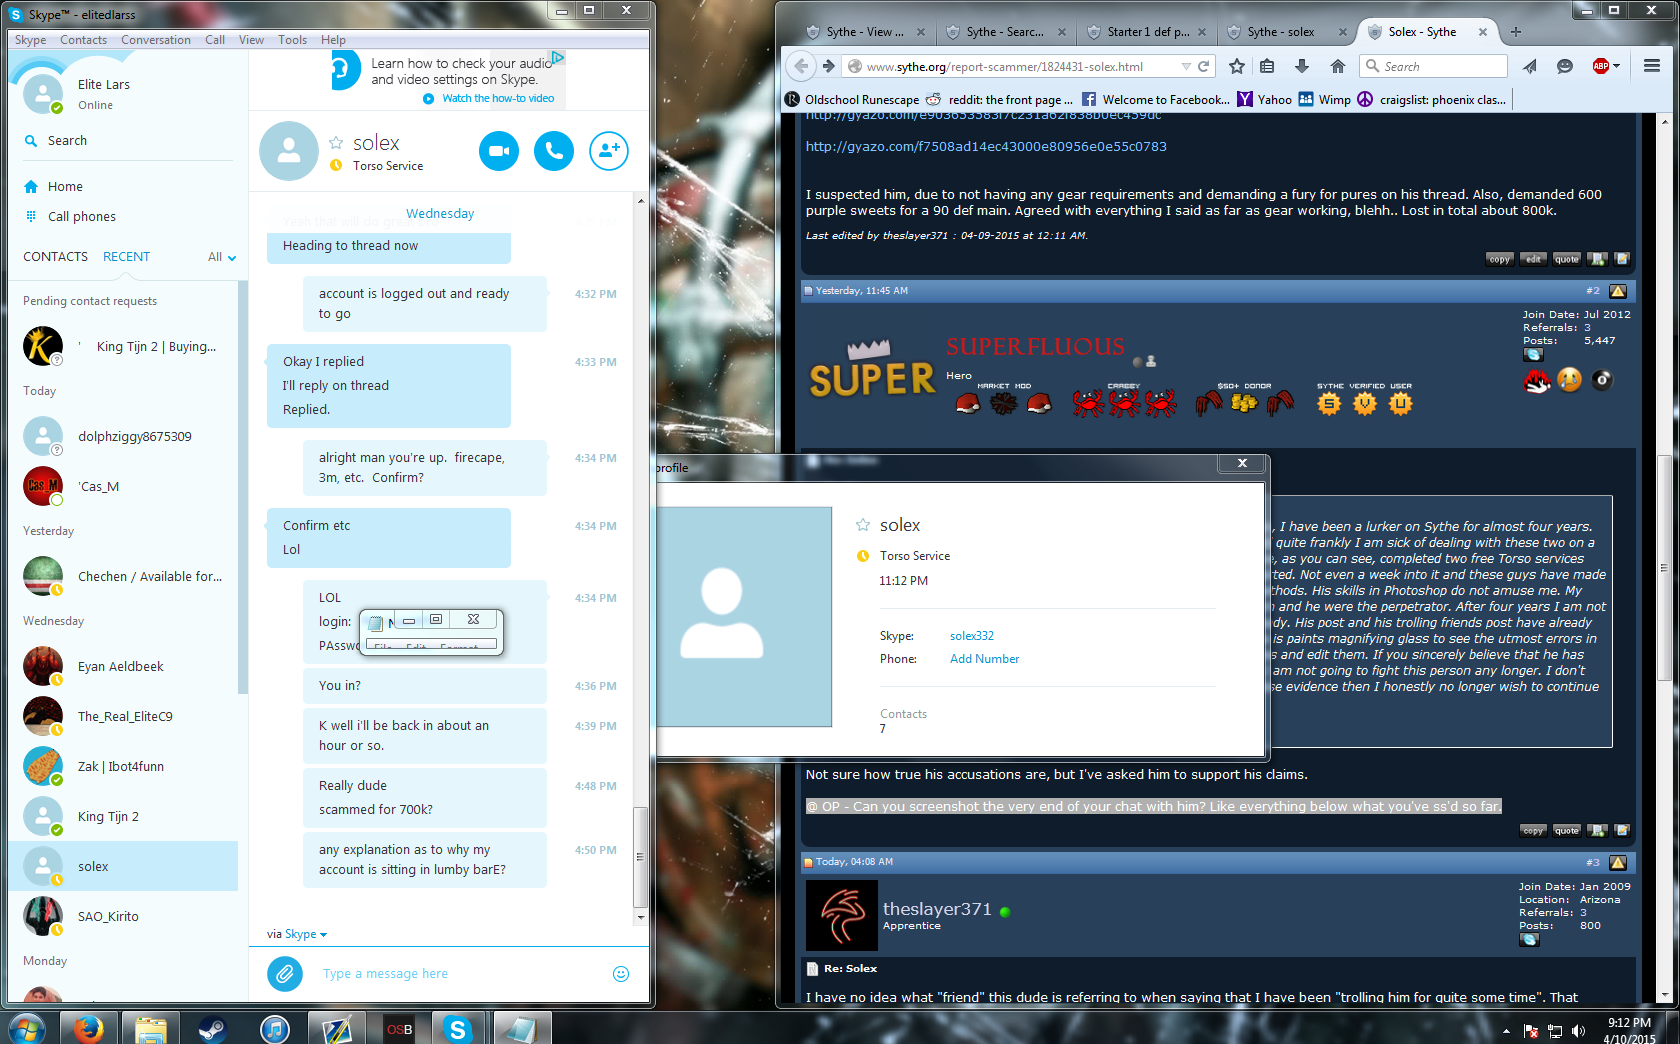Switch to the RECENT tab in Skype
This screenshot has width=1680, height=1044.
126,257
